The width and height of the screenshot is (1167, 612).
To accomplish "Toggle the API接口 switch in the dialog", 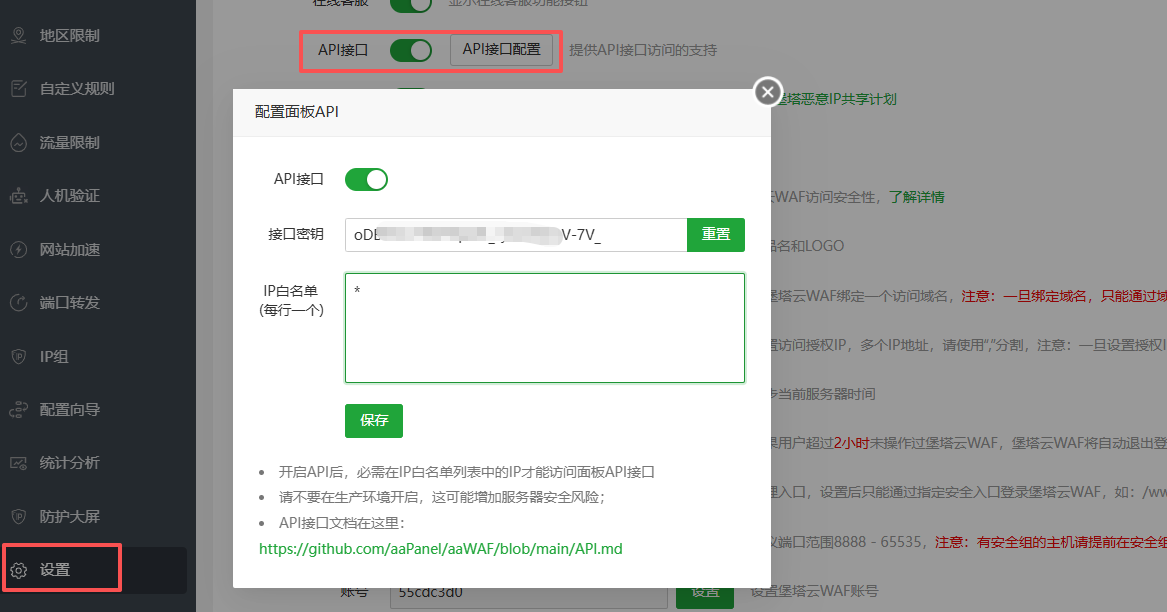I will [366, 179].
